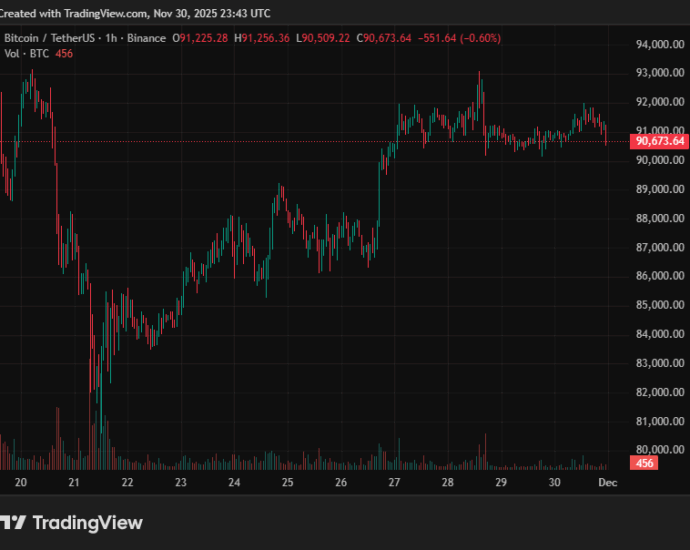Click the red current price label 90,673.64
Screen dimensions: 690x550
click(659, 141)
